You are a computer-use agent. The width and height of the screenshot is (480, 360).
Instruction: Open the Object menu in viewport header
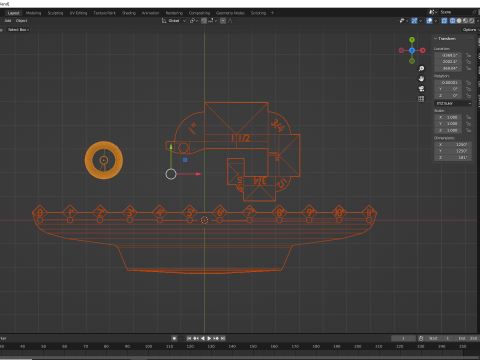[21, 21]
